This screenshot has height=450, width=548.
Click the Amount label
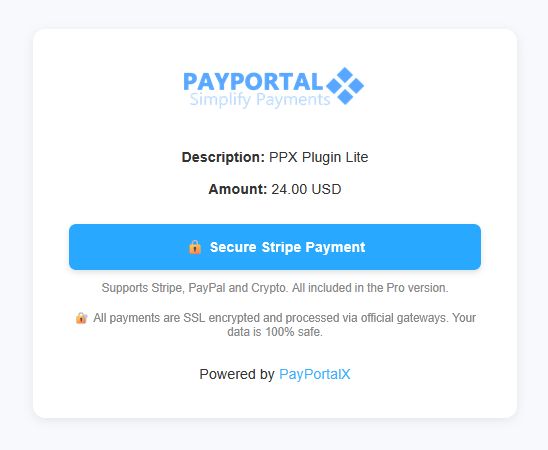(x=238, y=189)
